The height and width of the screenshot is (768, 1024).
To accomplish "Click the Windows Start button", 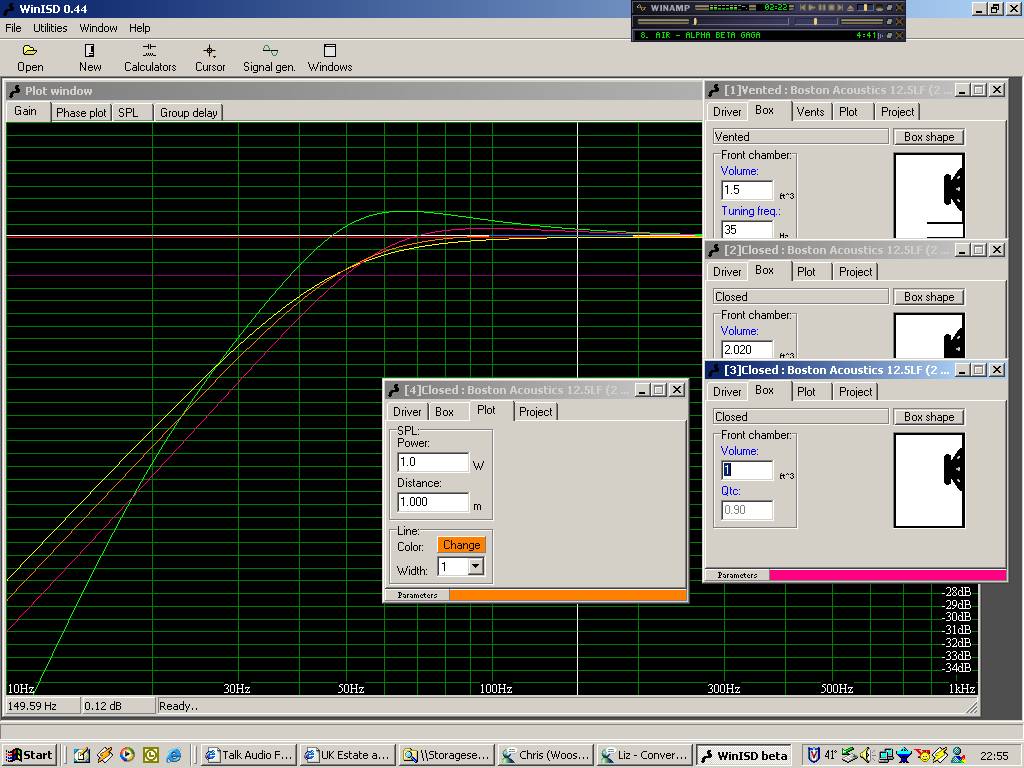I will (29, 755).
